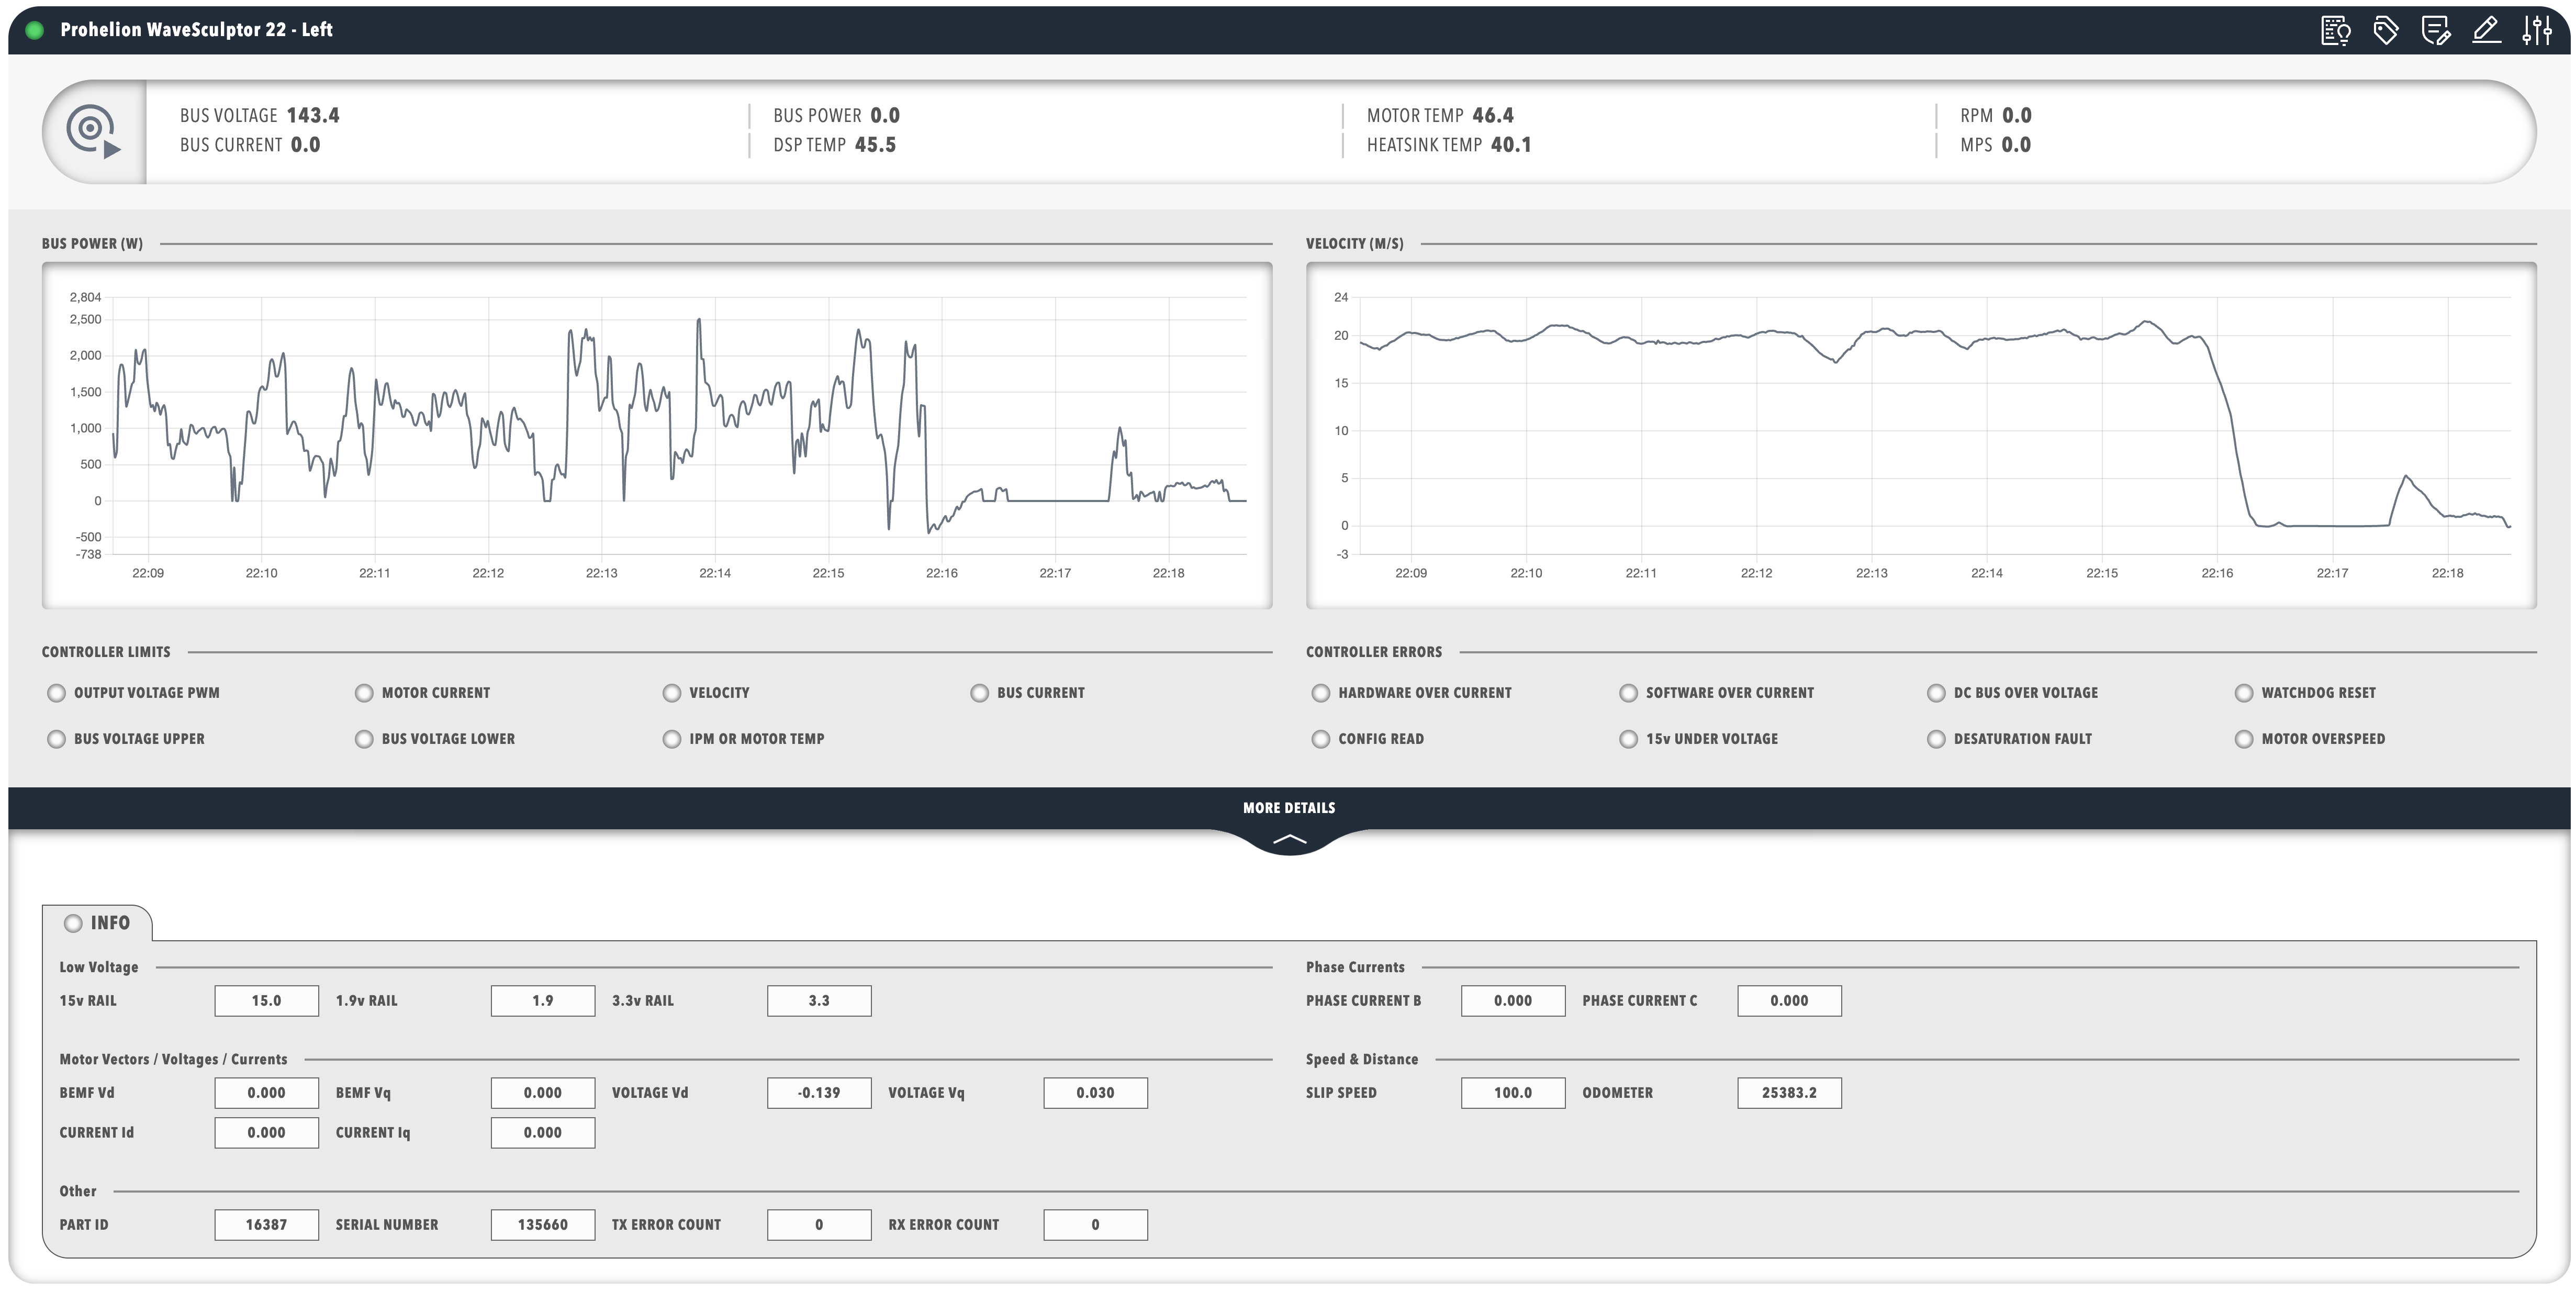
Task: Click the CURRENT Iq value field
Action: pos(543,1133)
